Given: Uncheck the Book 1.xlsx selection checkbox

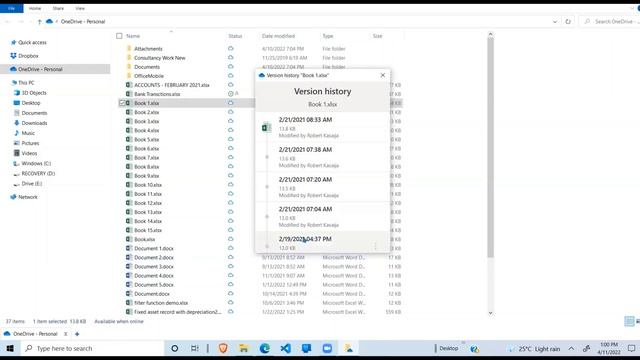Looking at the screenshot, I should [122, 103].
